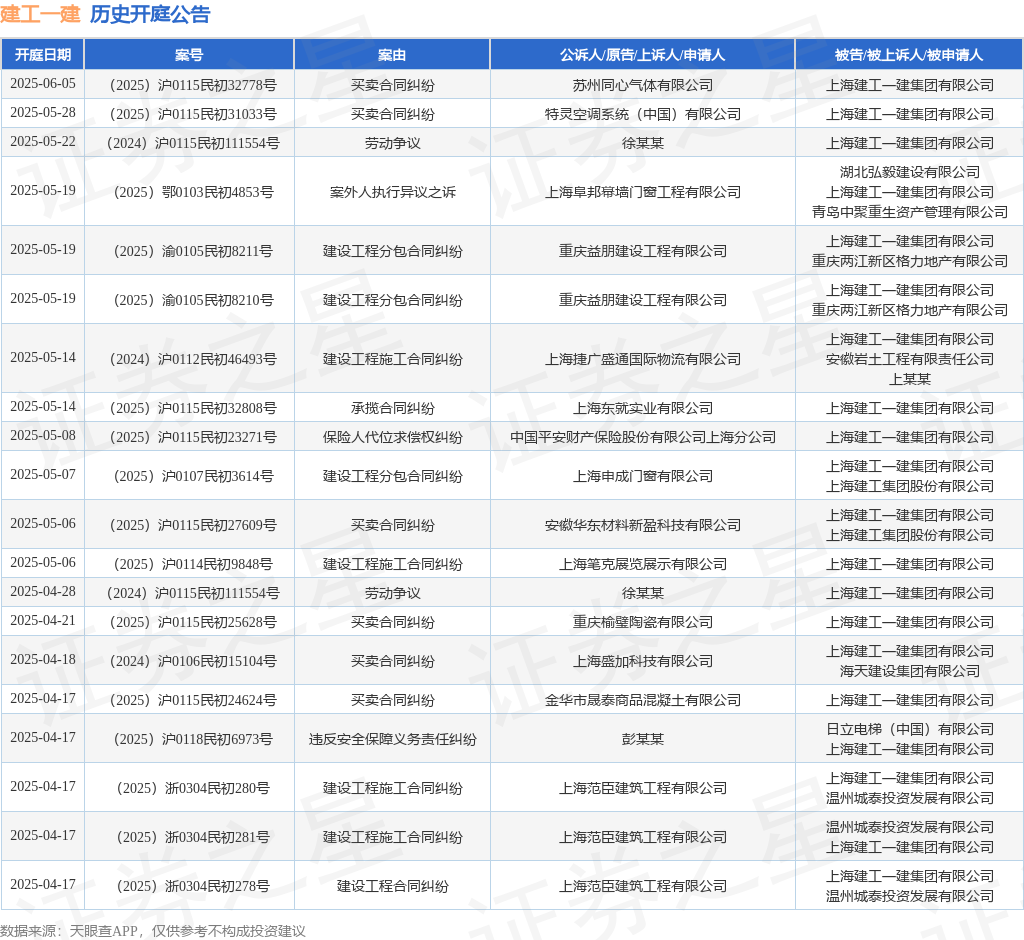Image resolution: width=1024 pixels, height=940 pixels.
Task: Click the 案号 column header
Action: pyautogui.click(x=189, y=55)
